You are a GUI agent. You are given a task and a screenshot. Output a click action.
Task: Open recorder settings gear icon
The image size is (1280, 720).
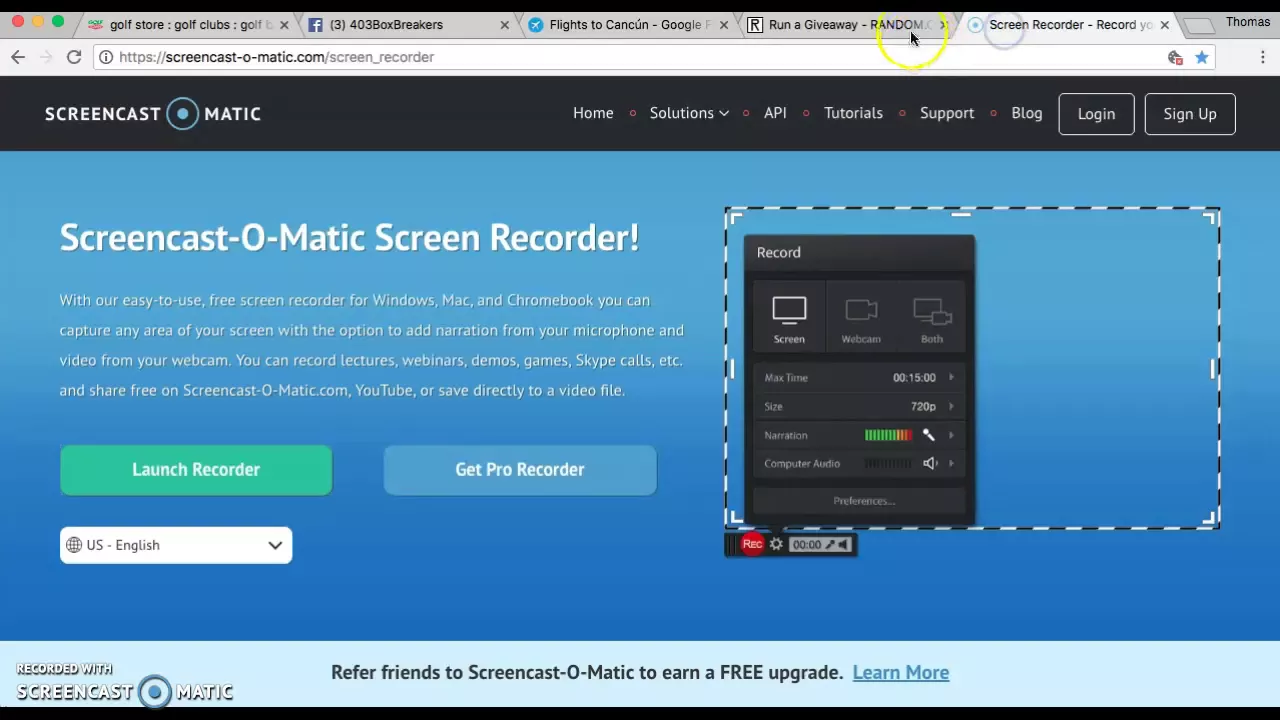point(776,544)
